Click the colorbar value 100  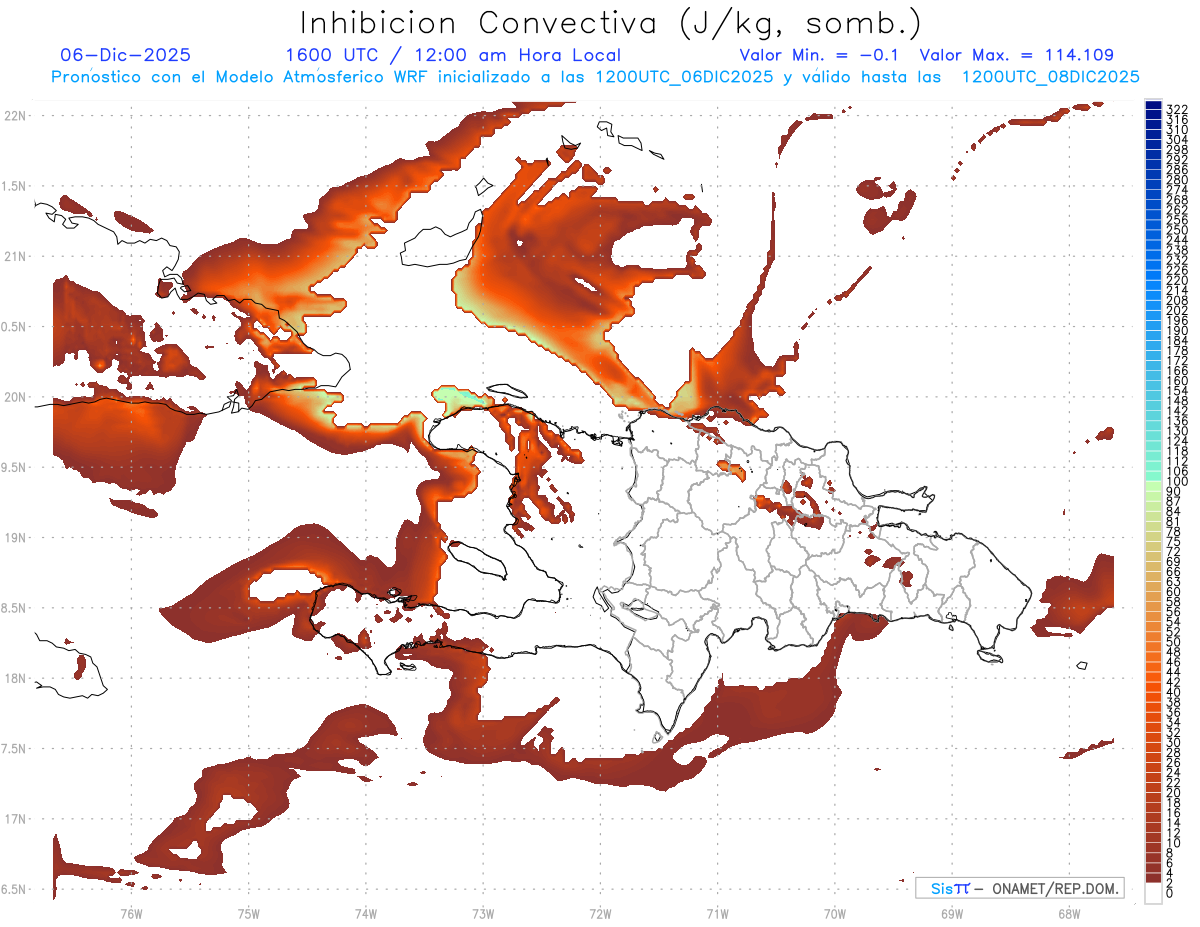(x=1176, y=481)
